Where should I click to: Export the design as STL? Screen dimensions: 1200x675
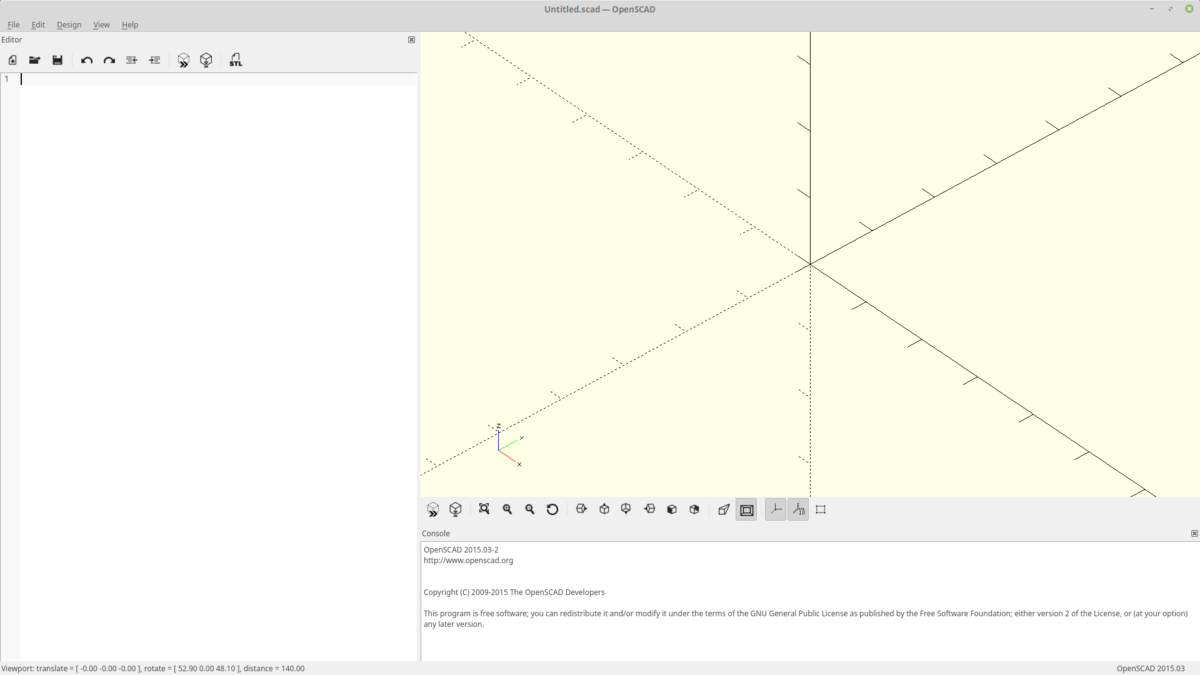point(236,60)
